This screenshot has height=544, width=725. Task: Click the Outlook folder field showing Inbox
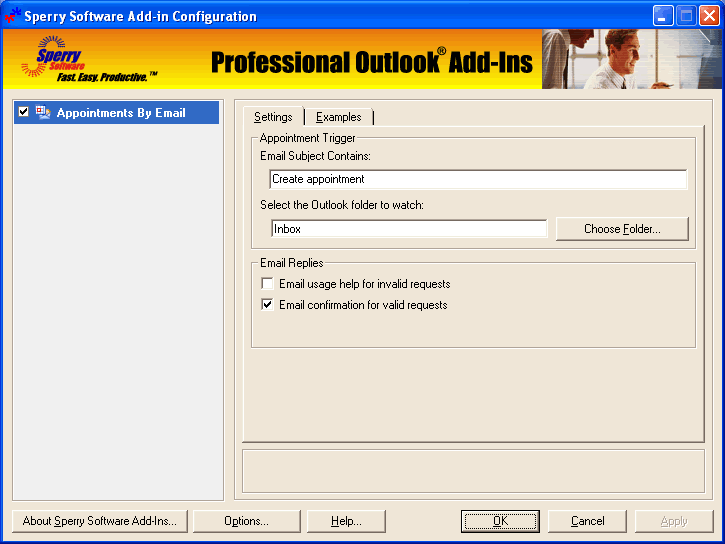coord(409,229)
